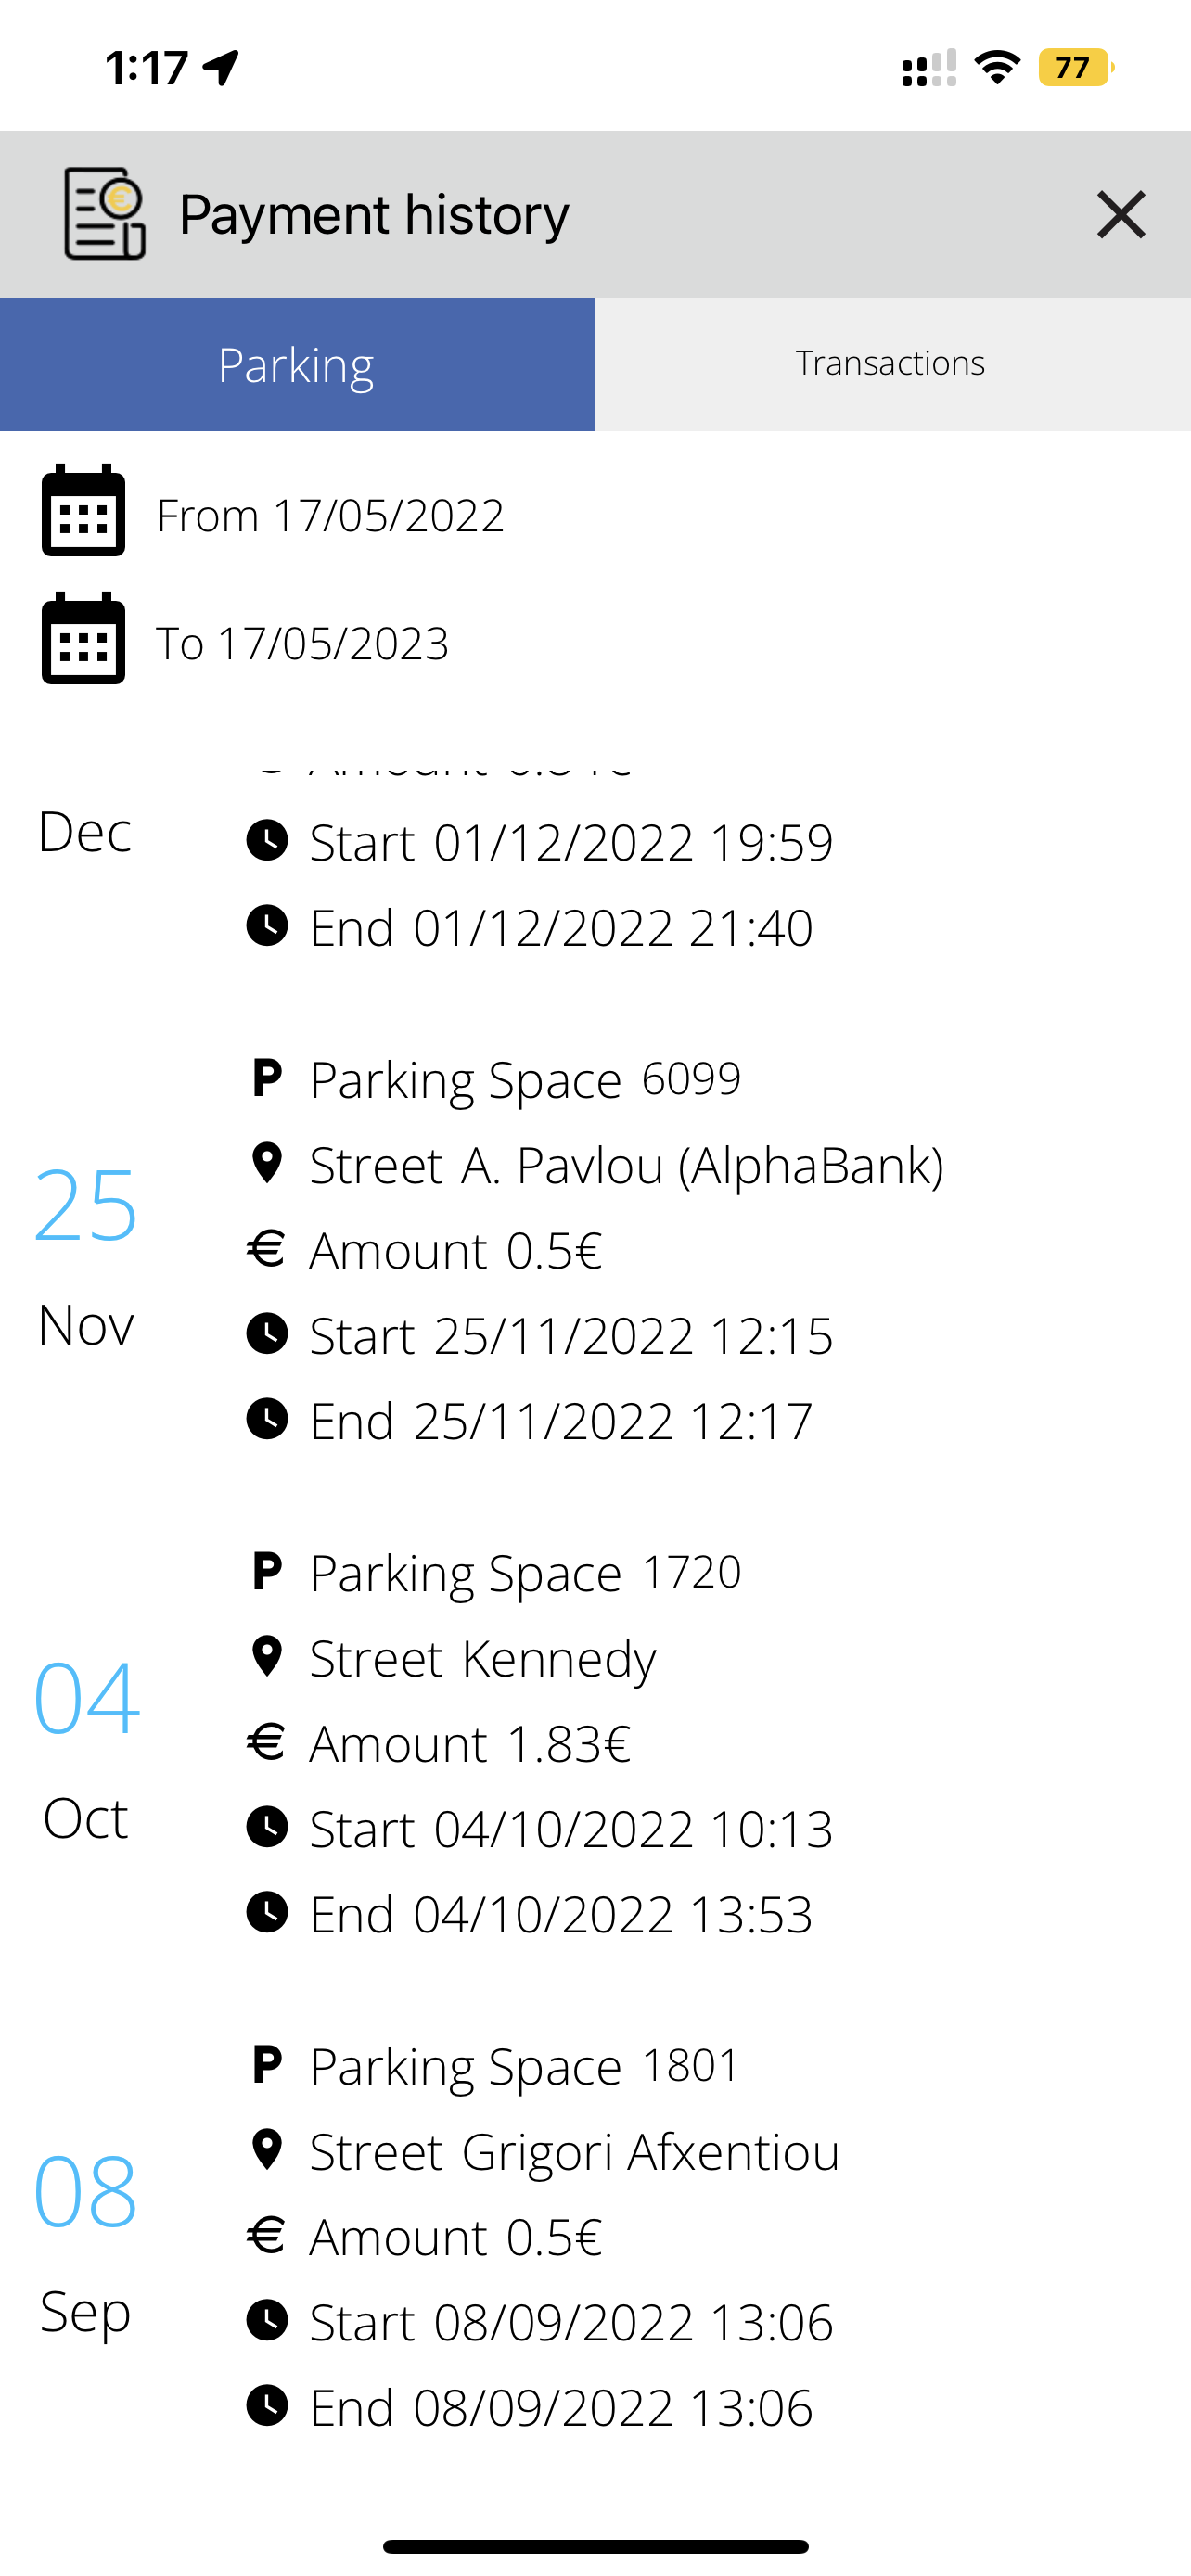Edit the To 17/05/2023 date field

click(x=302, y=644)
